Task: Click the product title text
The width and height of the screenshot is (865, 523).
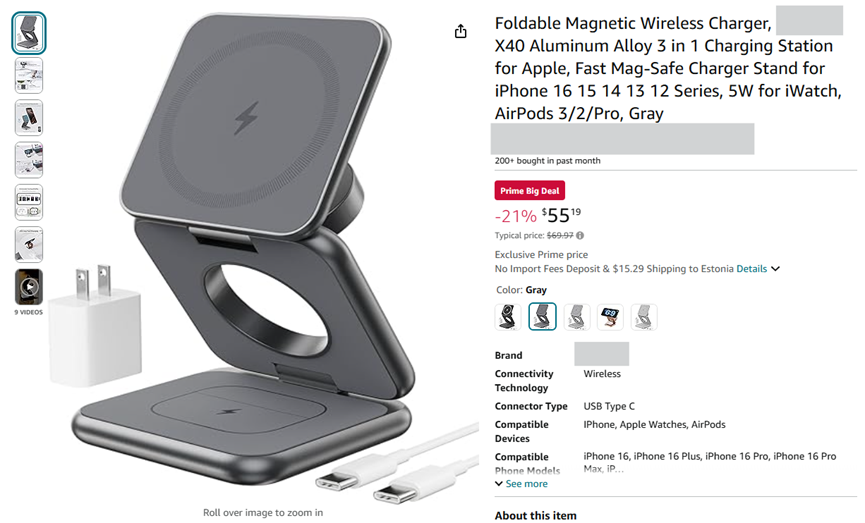Action: 668,68
